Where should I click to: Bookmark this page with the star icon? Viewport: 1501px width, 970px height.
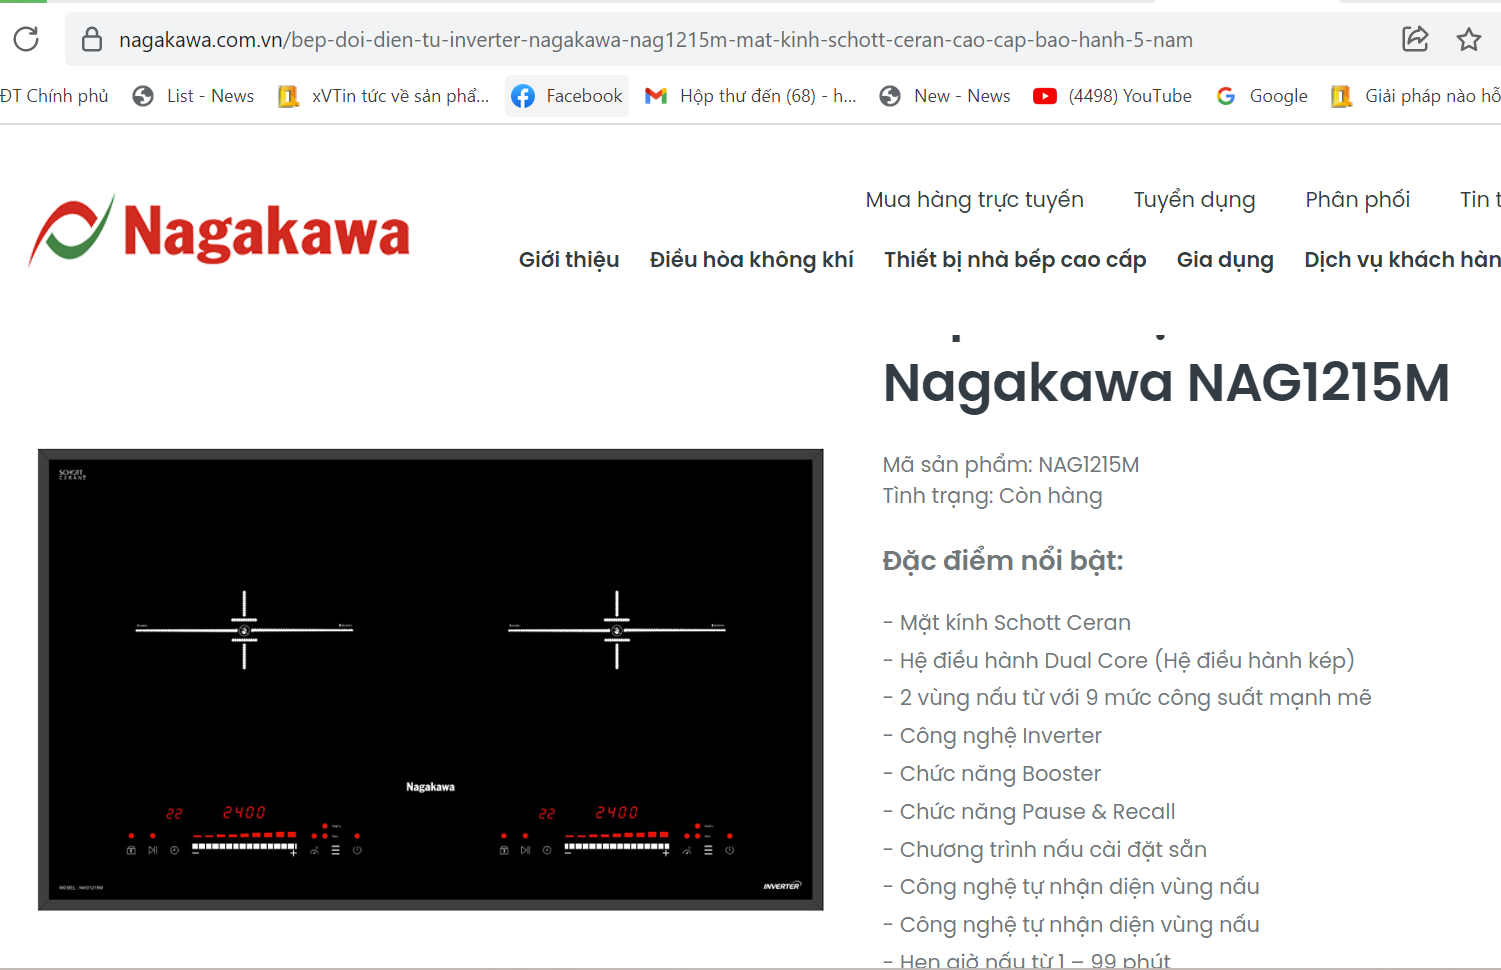point(1468,39)
